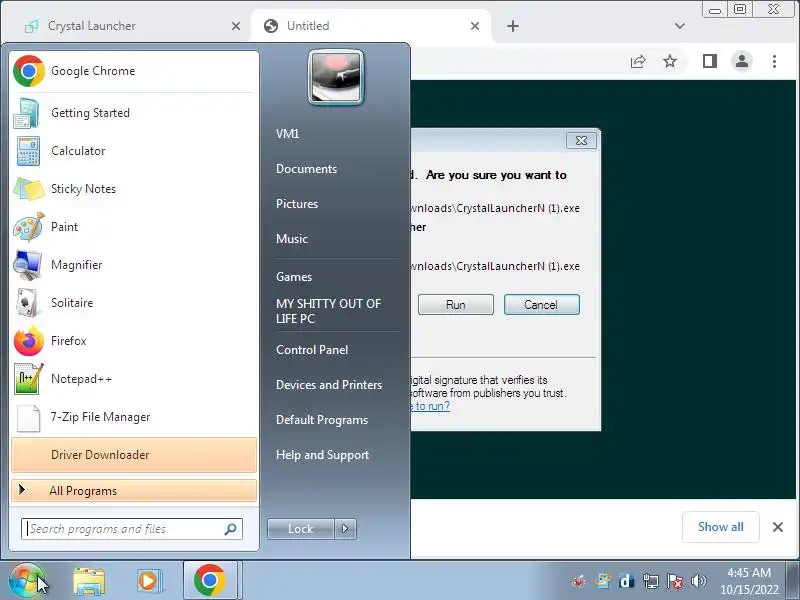Open Chrome tab search chevron
Image resolution: width=800 pixels, height=600 pixels.
click(x=680, y=26)
